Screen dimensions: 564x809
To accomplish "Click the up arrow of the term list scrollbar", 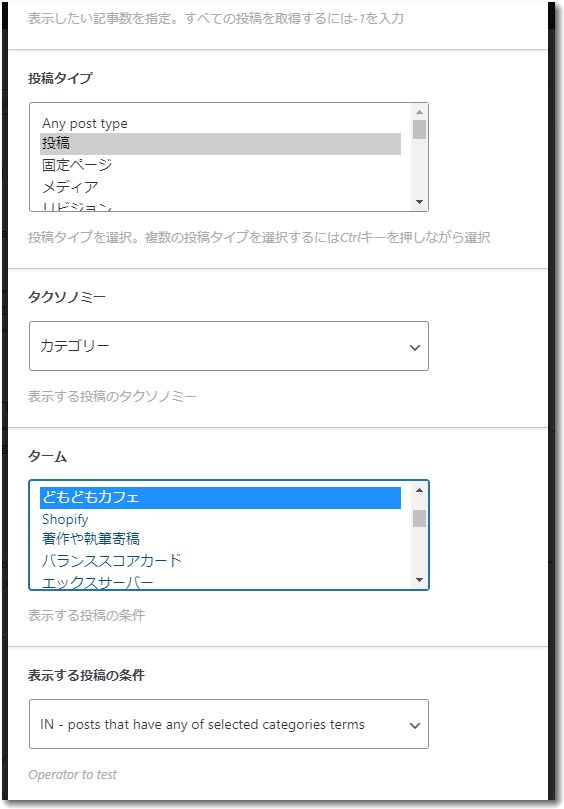I will click(x=419, y=490).
